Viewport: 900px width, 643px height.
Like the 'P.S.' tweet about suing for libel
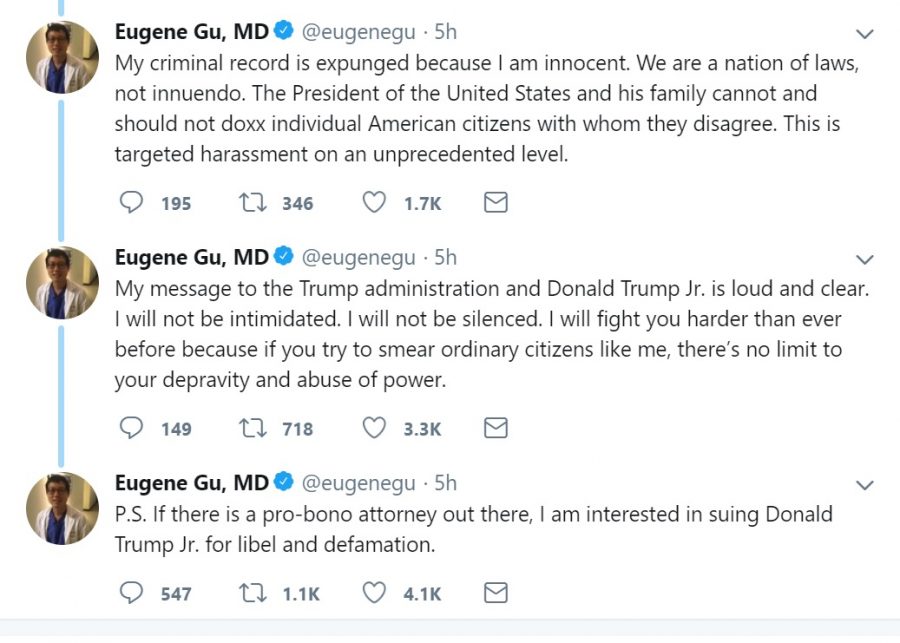point(373,592)
